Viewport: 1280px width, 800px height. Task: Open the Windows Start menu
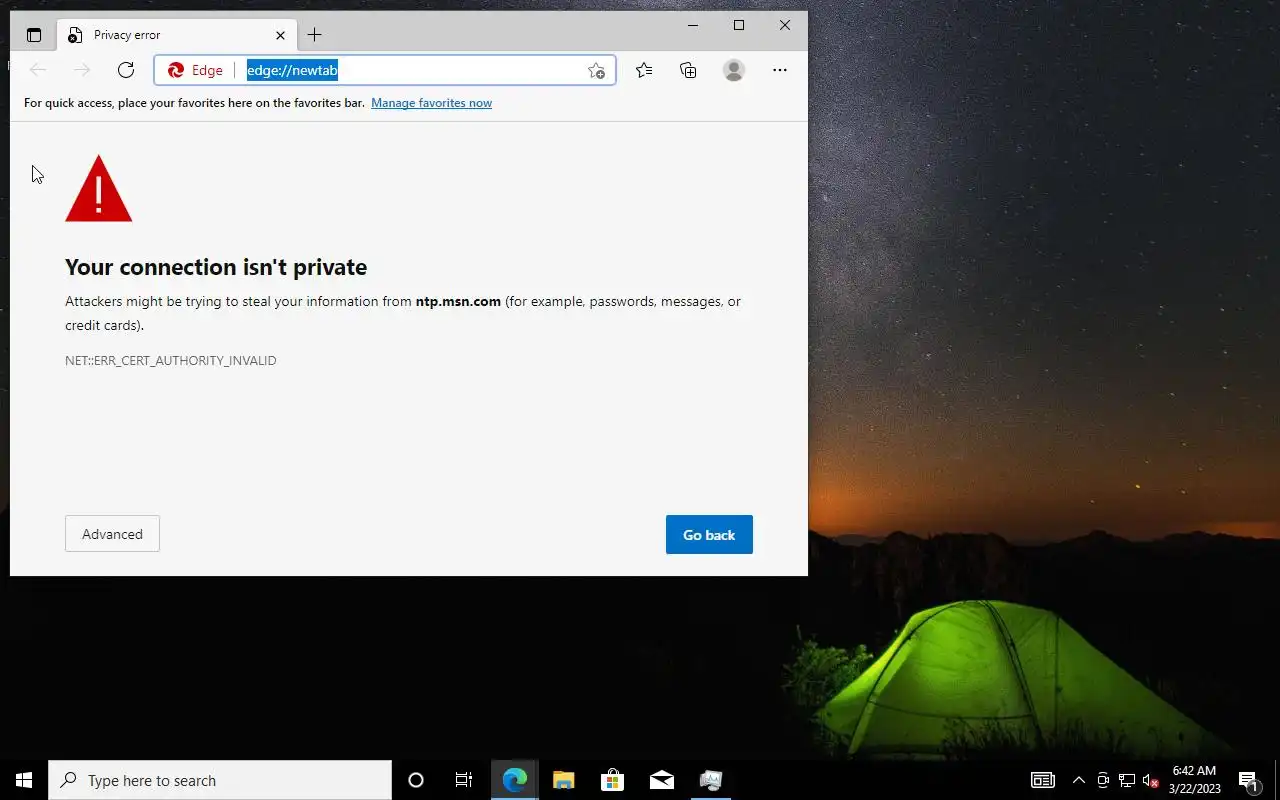pos(24,780)
